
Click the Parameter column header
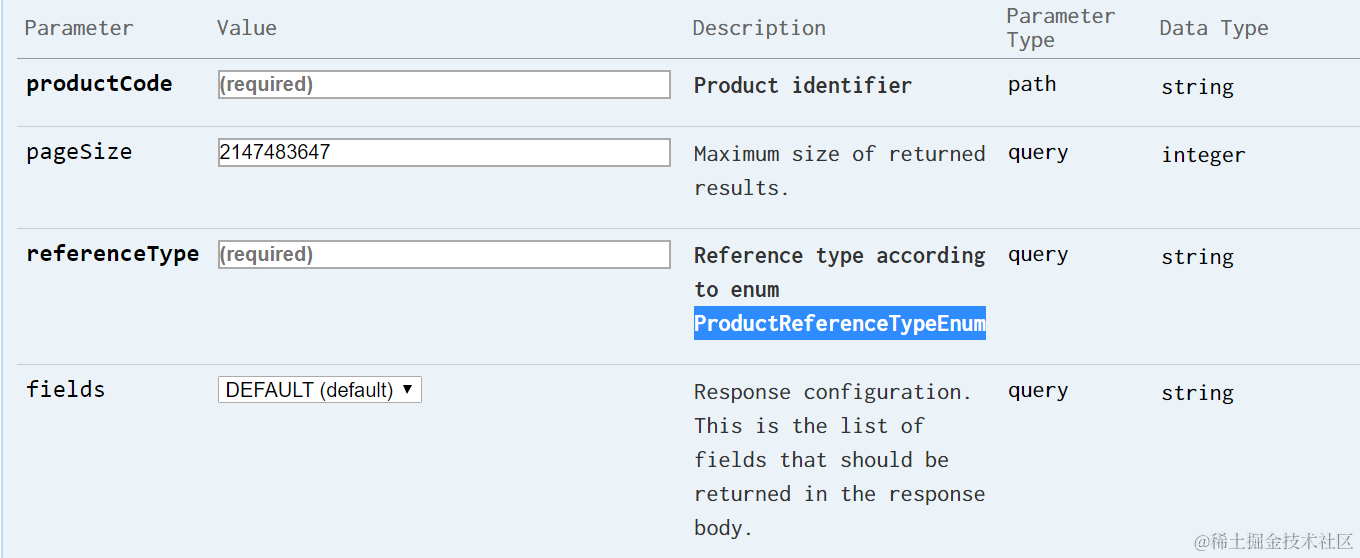[x=79, y=28]
